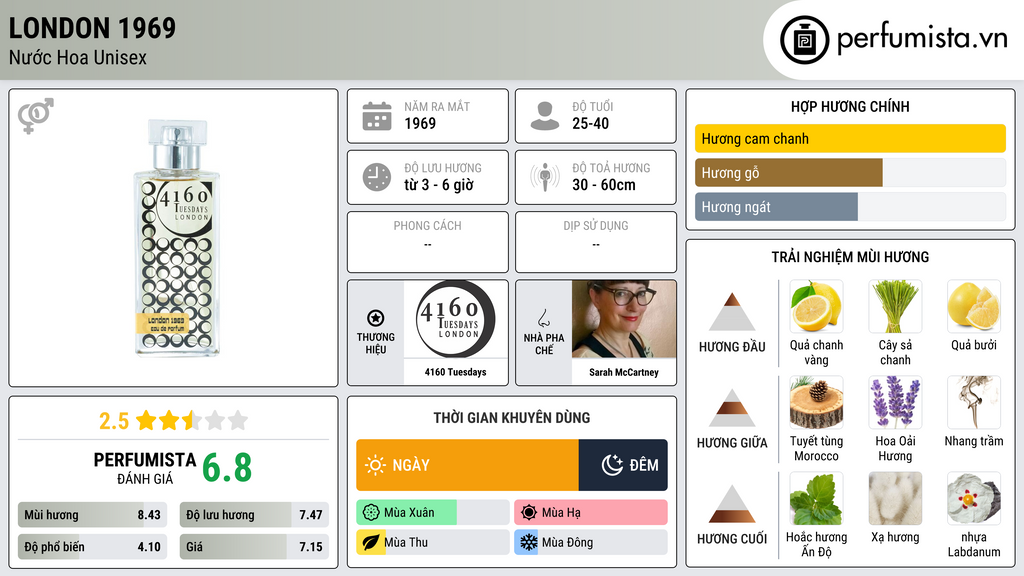Open the Quả bưởi grapefruit image

click(974, 306)
